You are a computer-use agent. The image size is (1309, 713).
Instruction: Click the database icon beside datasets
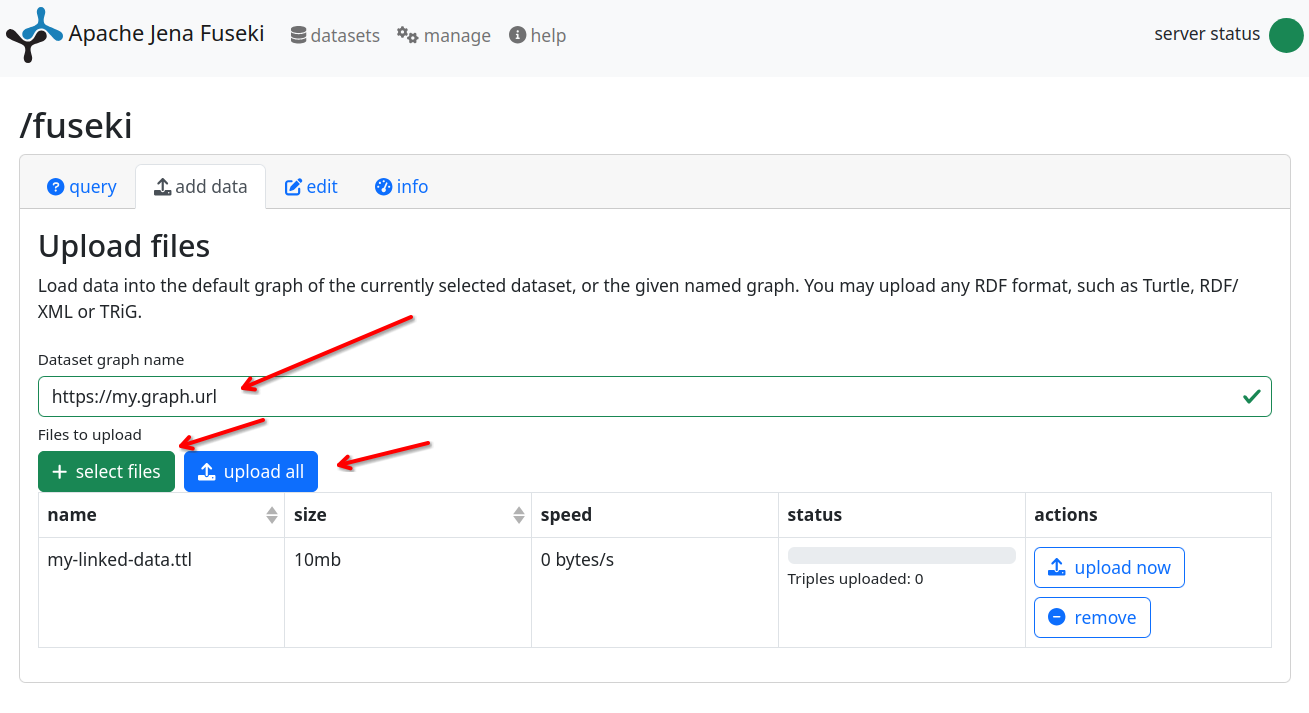[298, 35]
